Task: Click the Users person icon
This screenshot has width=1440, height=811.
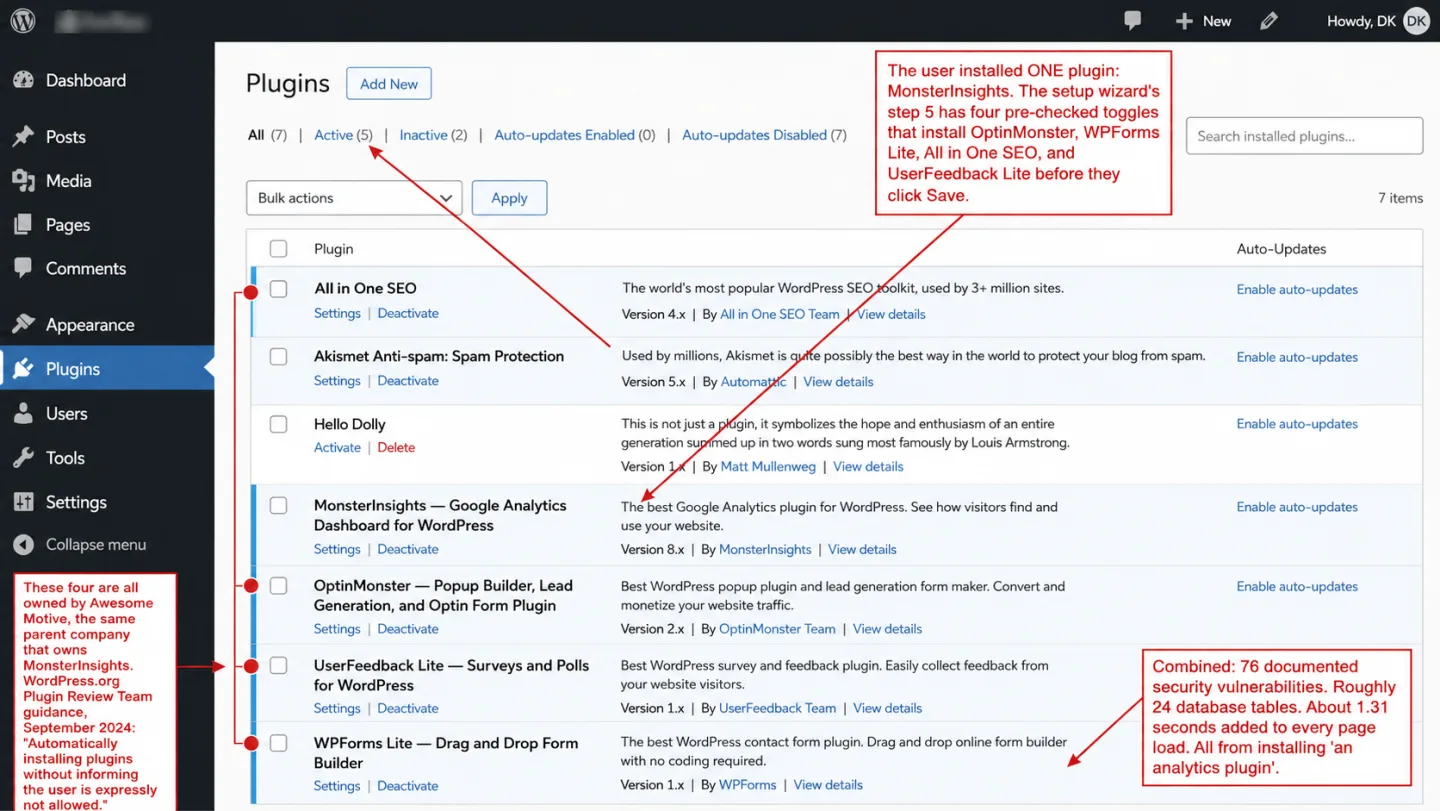Action: [23, 414]
